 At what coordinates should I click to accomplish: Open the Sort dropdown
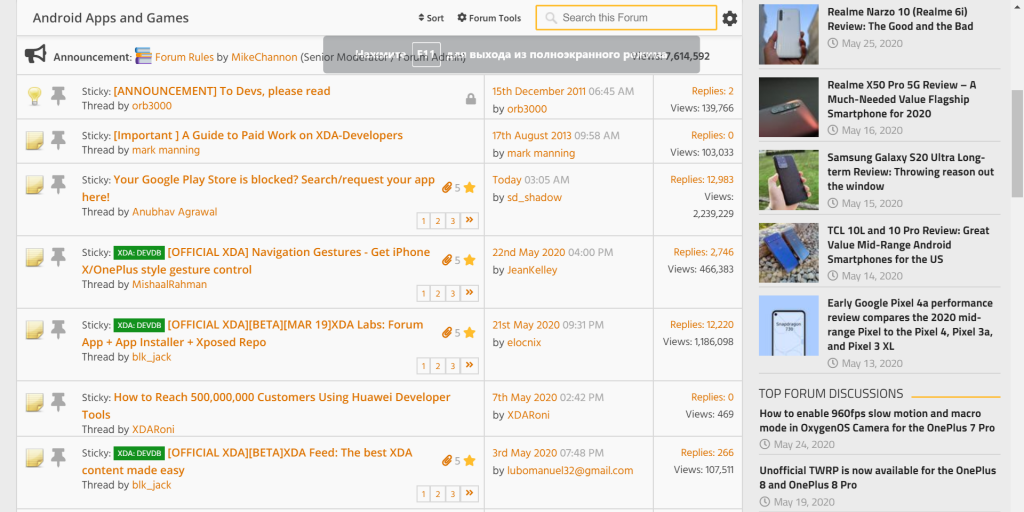coord(431,18)
